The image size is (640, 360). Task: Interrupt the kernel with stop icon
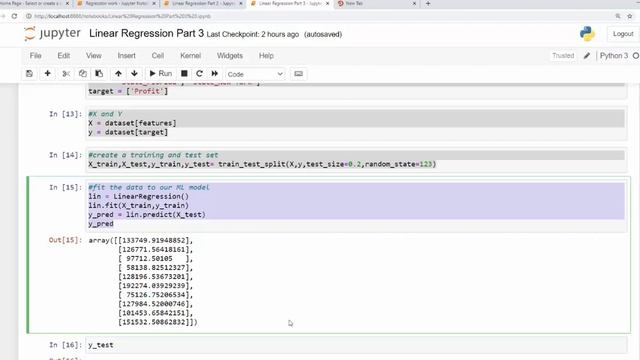[x=184, y=74]
